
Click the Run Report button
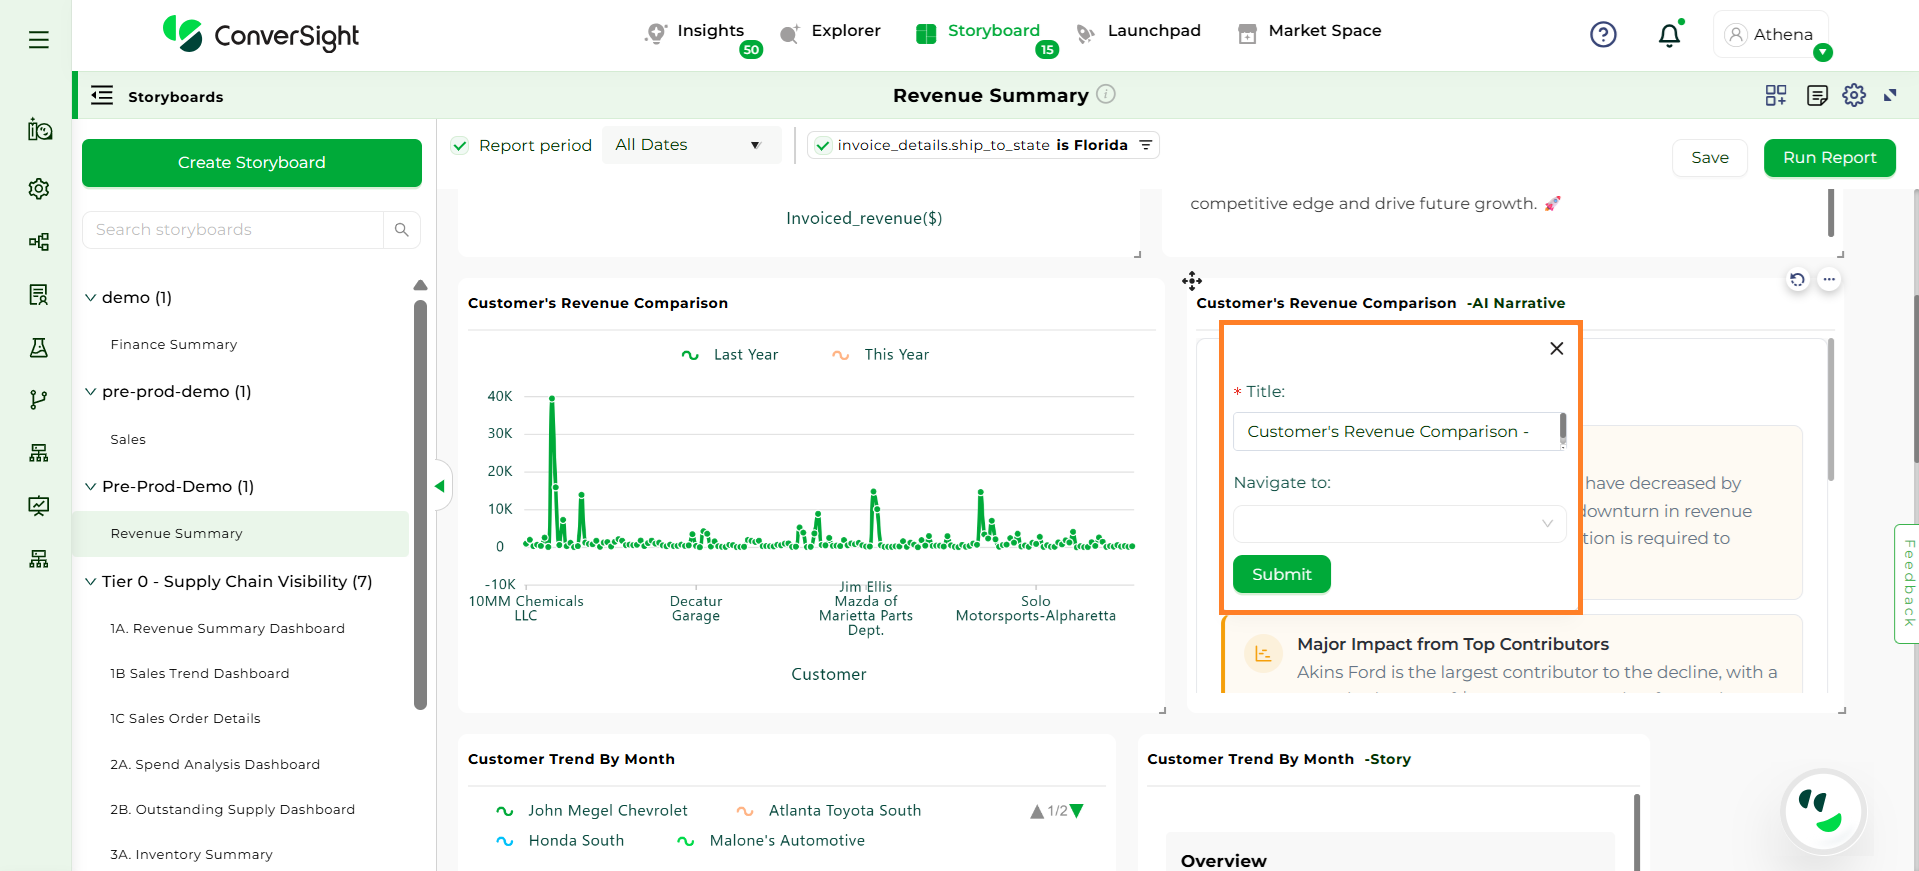pos(1829,158)
